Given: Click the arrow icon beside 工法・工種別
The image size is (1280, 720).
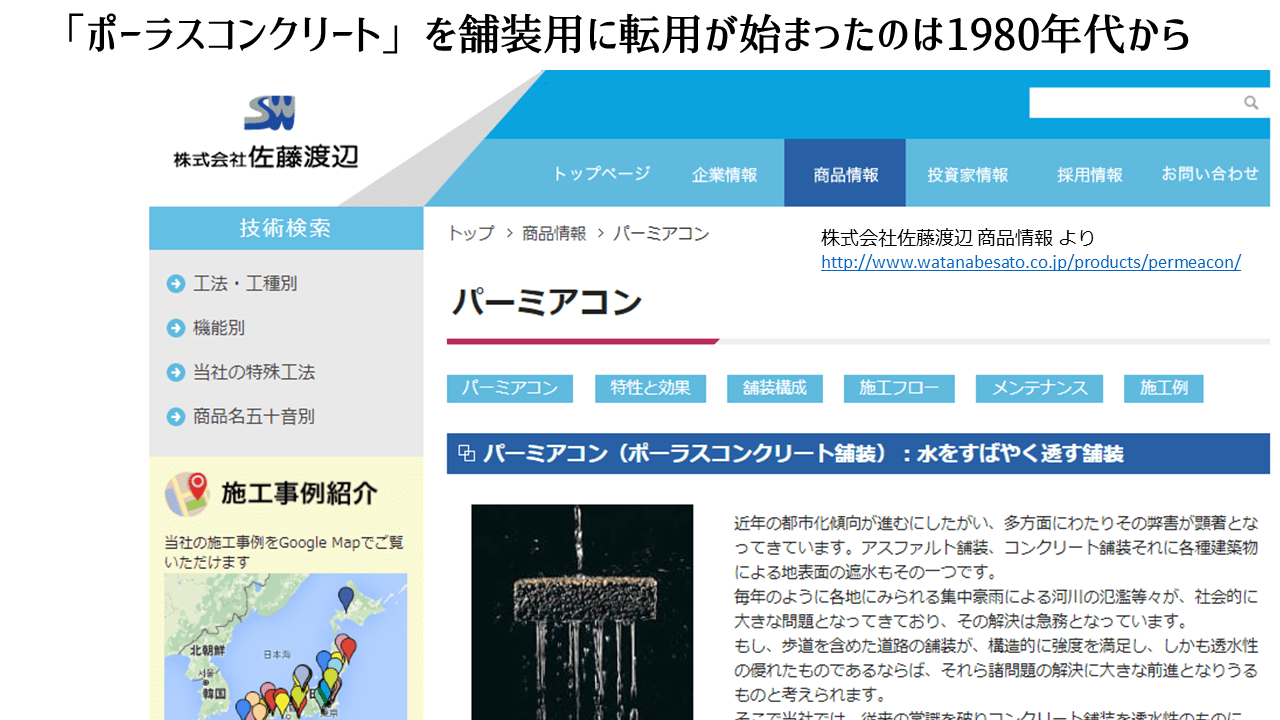Looking at the screenshot, I should point(176,284).
